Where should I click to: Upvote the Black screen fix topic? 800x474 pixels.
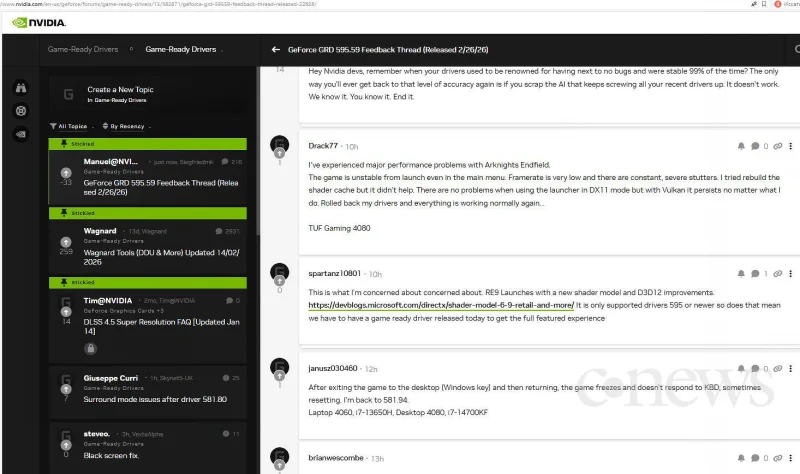[x=66, y=445]
